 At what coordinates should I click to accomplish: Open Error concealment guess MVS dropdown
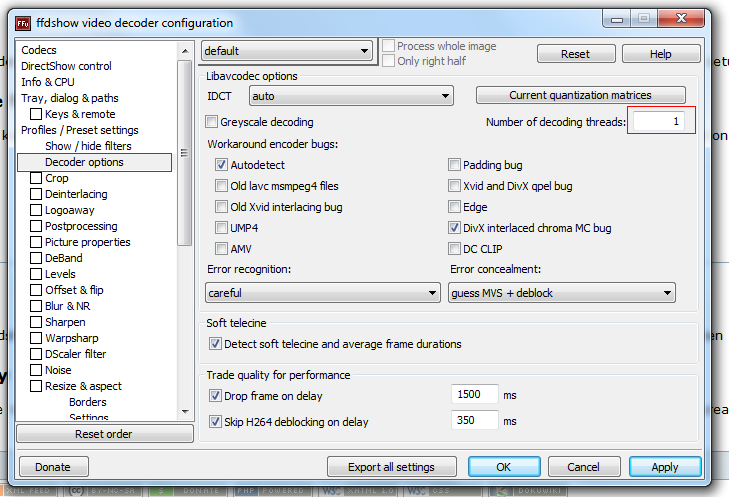(562, 293)
